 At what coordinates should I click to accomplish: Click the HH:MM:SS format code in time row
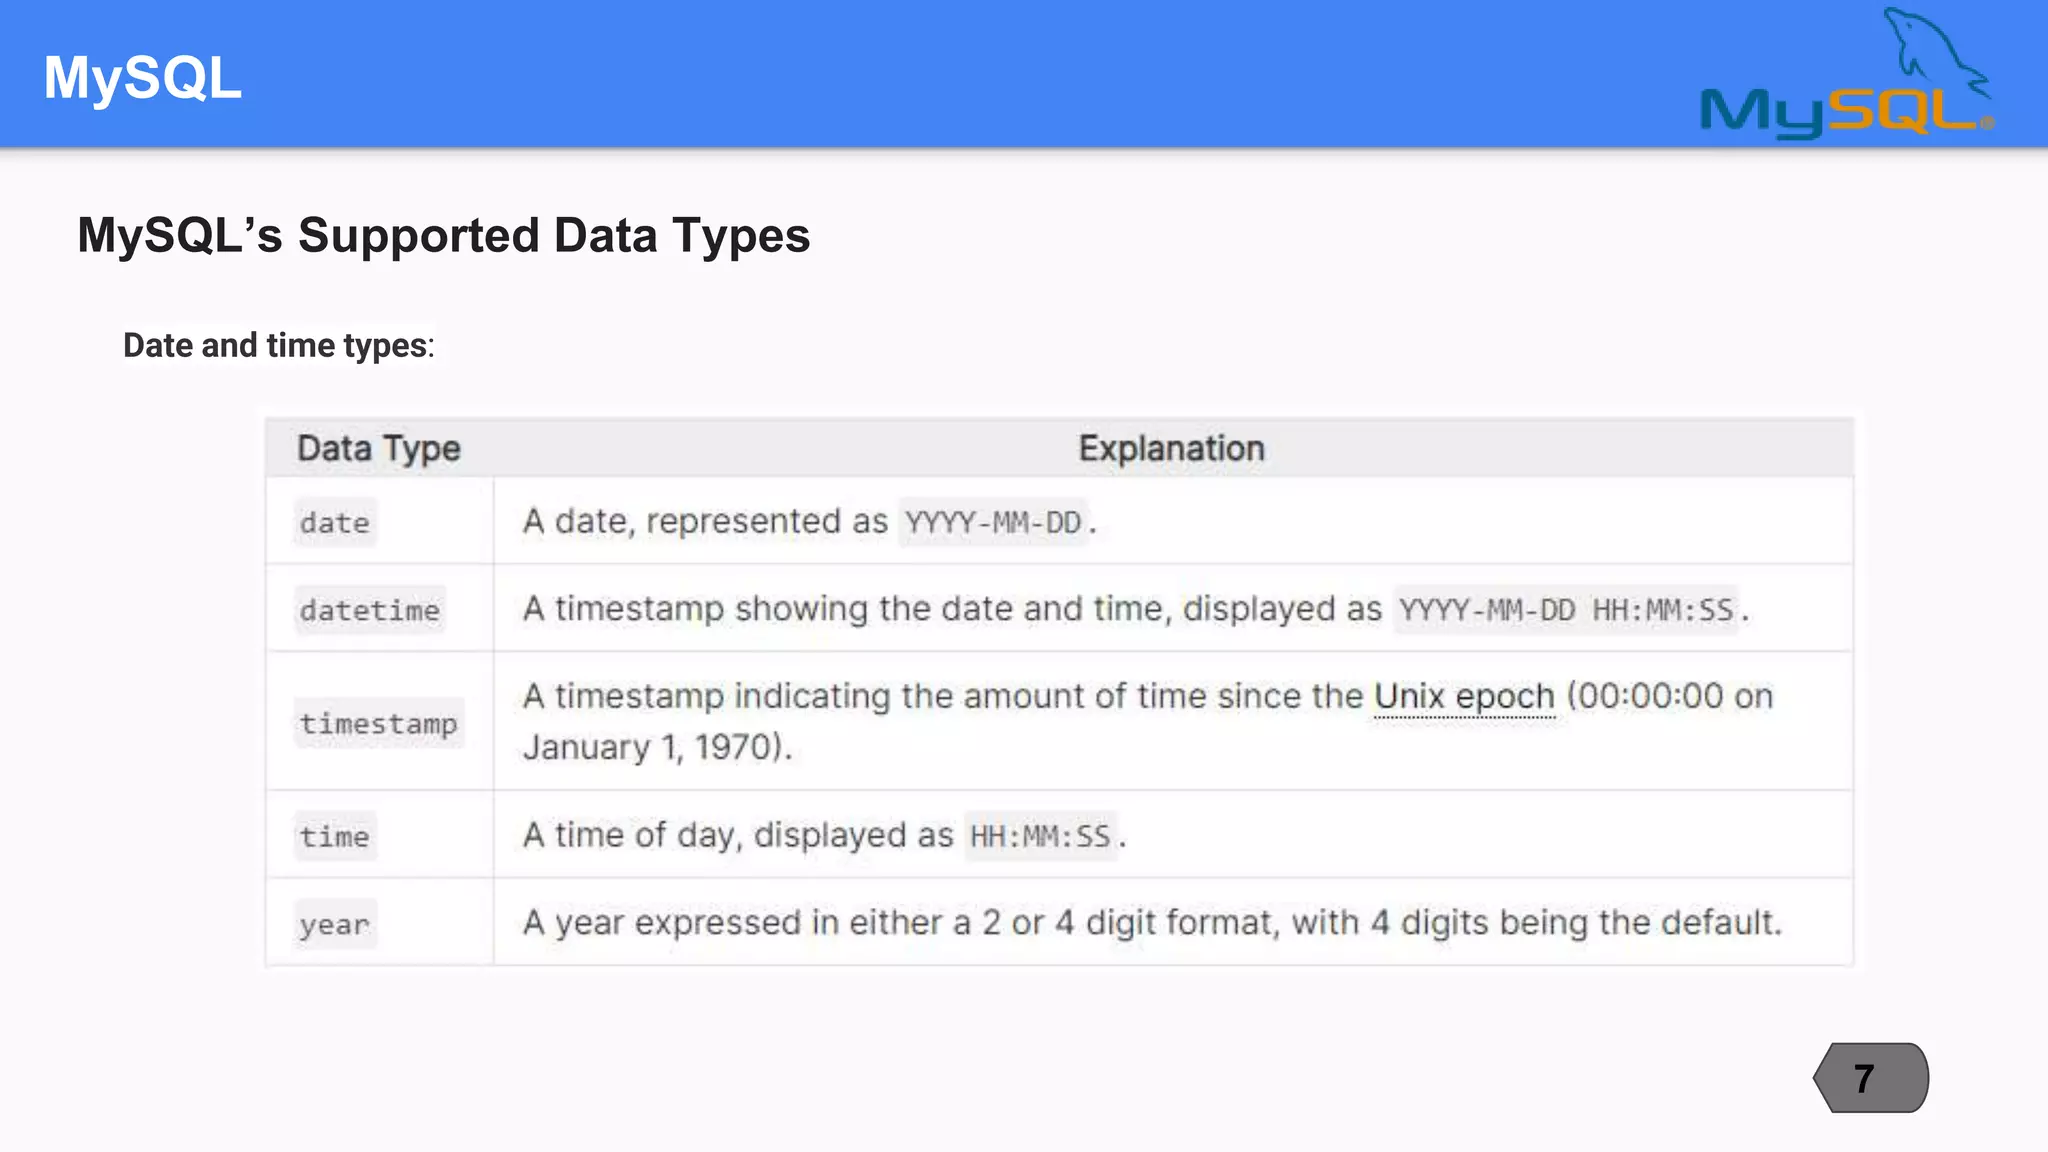[1040, 836]
